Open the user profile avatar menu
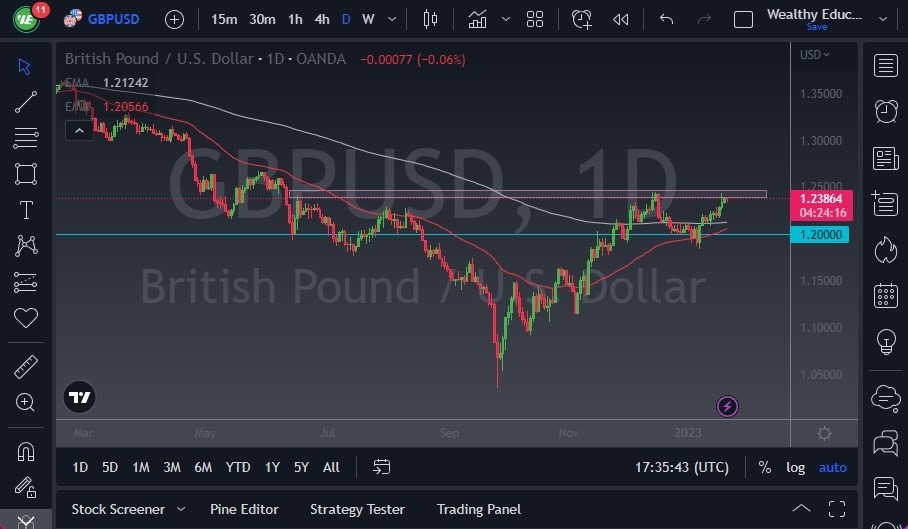The image size is (908, 529). 27,19
